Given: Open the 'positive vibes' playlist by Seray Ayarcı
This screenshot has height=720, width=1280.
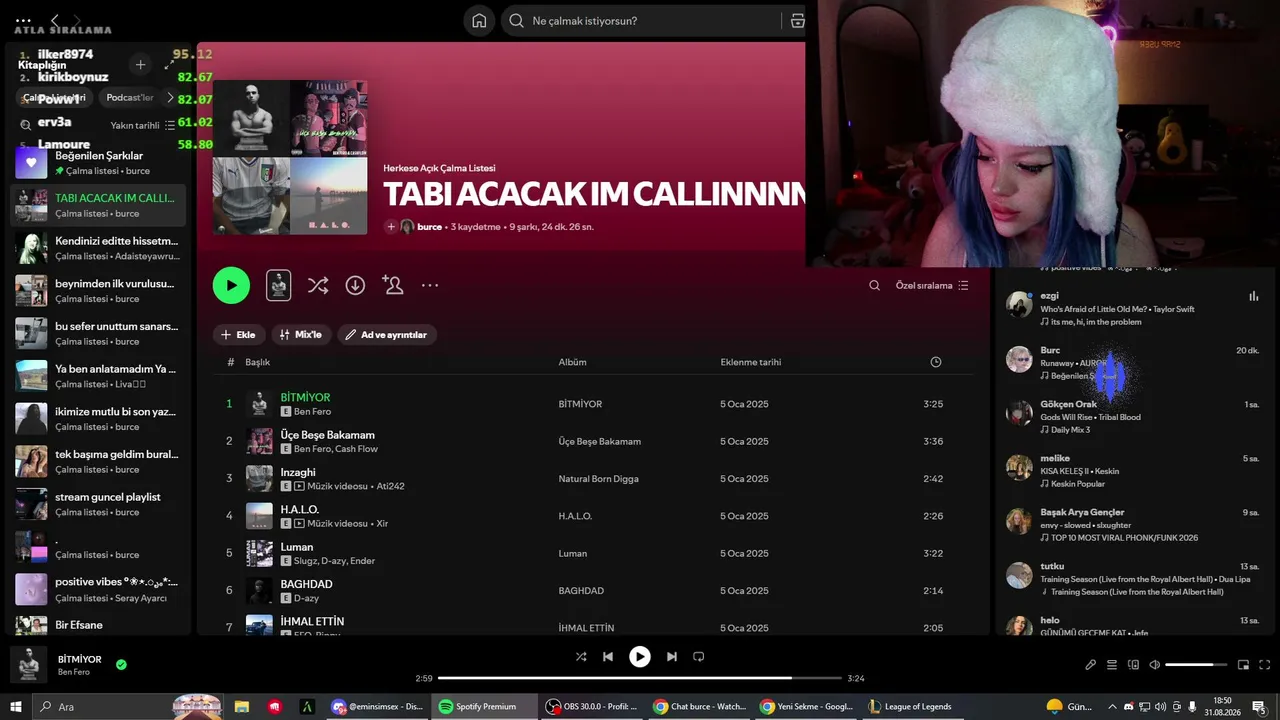Looking at the screenshot, I should coord(98,590).
